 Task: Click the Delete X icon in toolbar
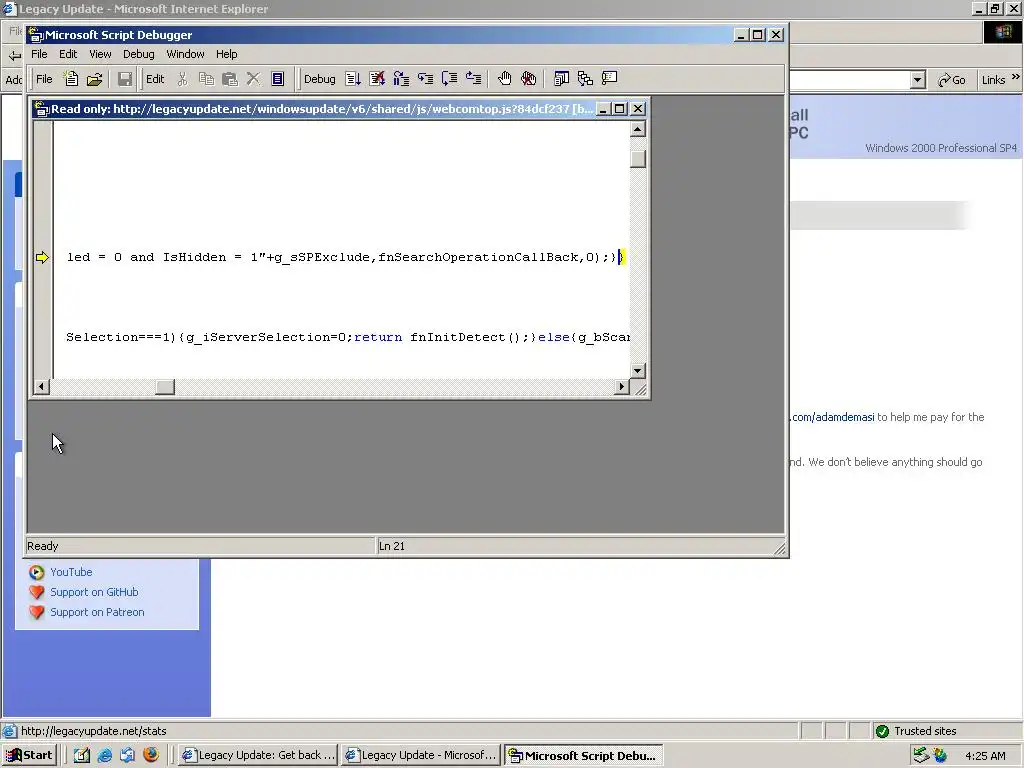(253, 79)
